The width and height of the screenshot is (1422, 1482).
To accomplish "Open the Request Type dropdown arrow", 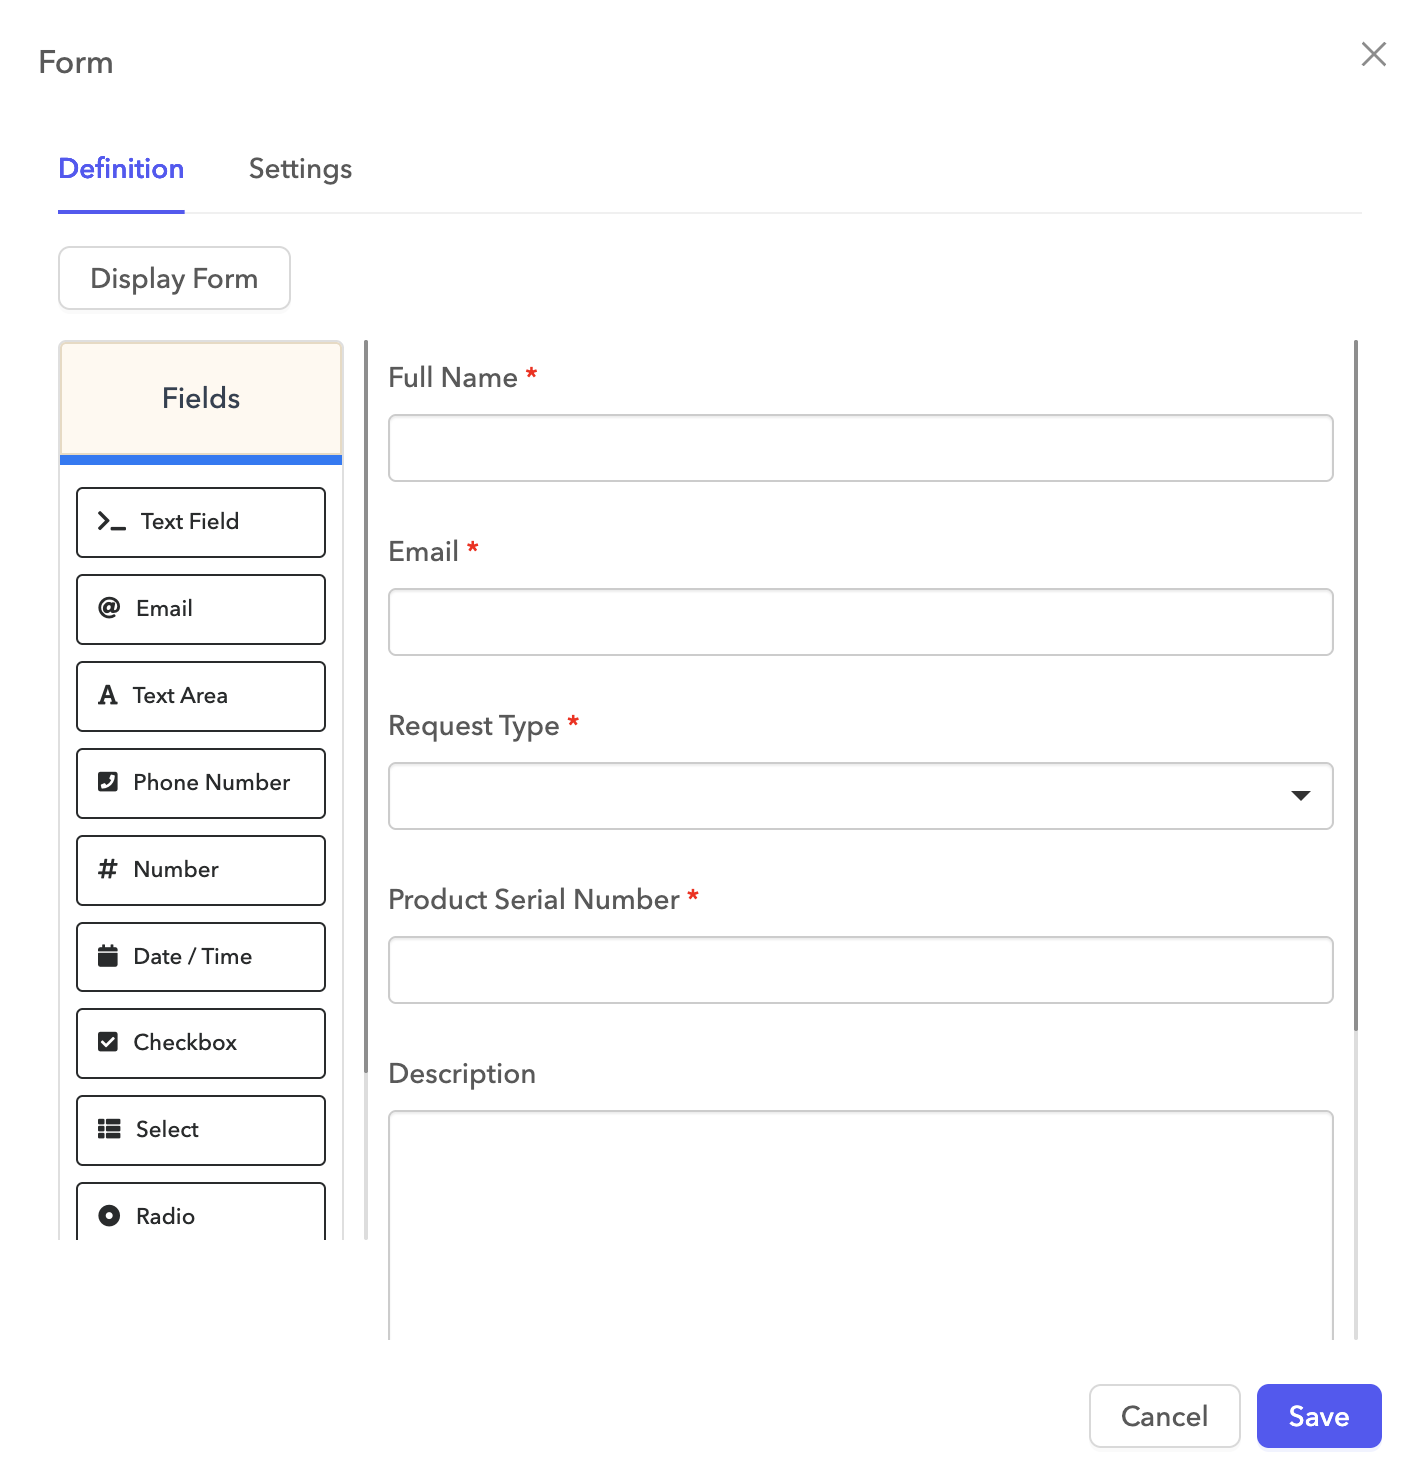I will (1300, 796).
